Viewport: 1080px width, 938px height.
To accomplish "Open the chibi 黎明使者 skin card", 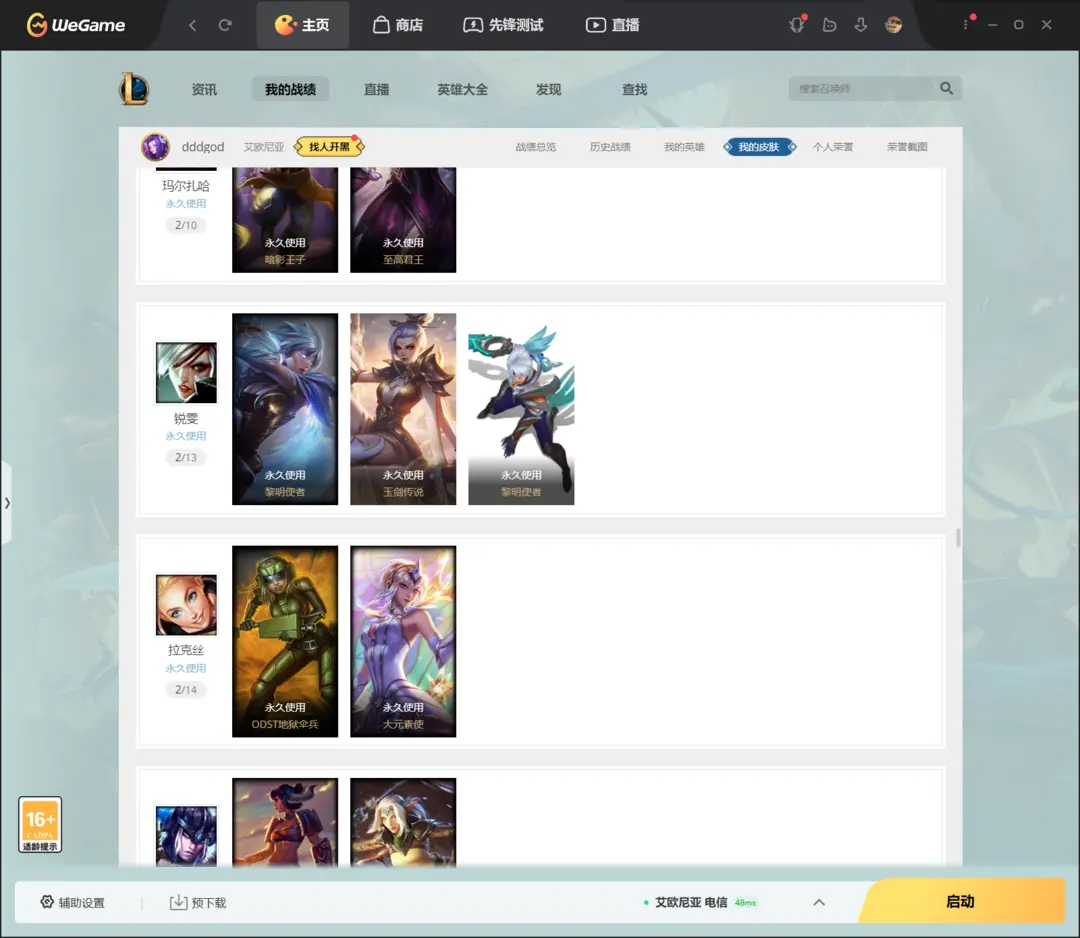I will [521, 409].
